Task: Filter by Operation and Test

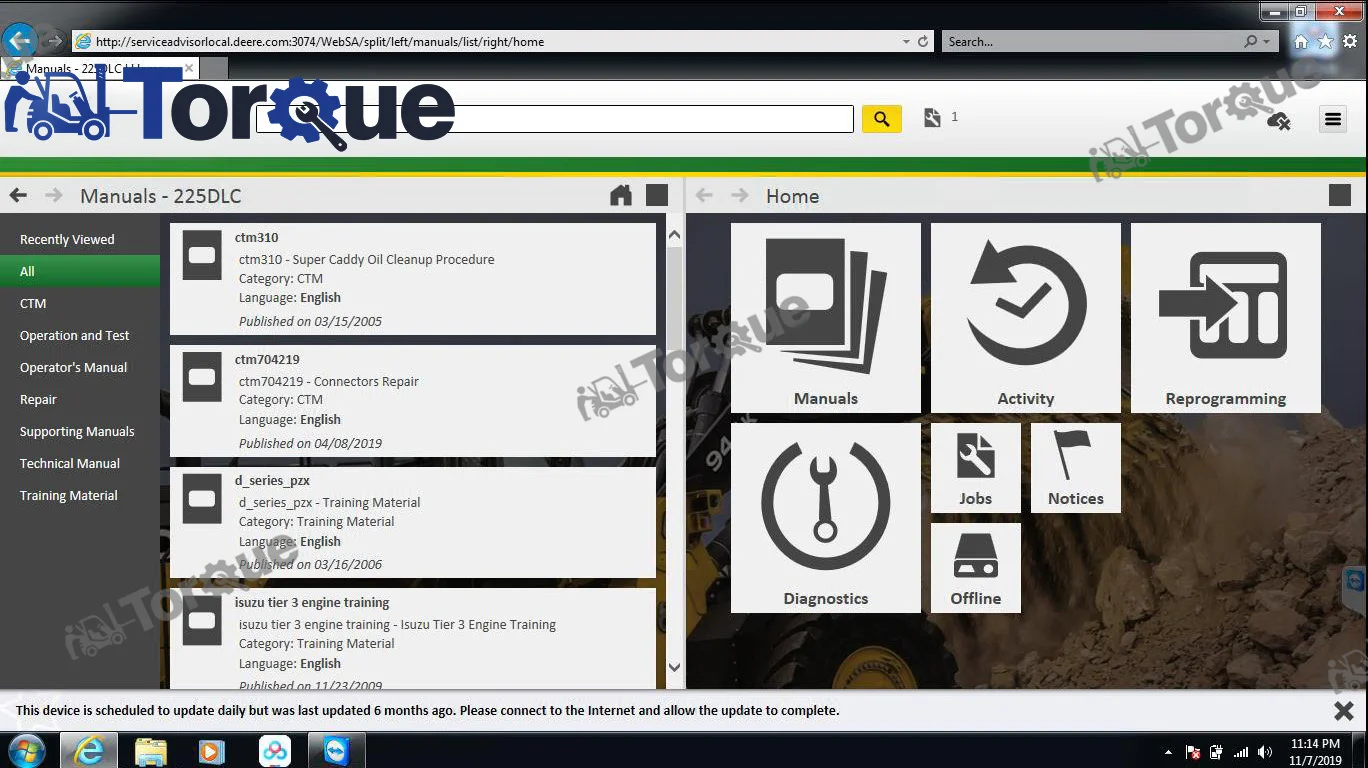Action: (80, 336)
